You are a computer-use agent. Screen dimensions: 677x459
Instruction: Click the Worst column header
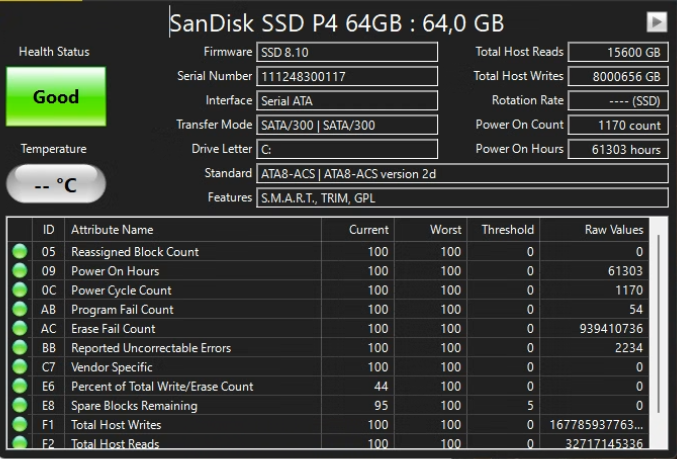[430, 229]
